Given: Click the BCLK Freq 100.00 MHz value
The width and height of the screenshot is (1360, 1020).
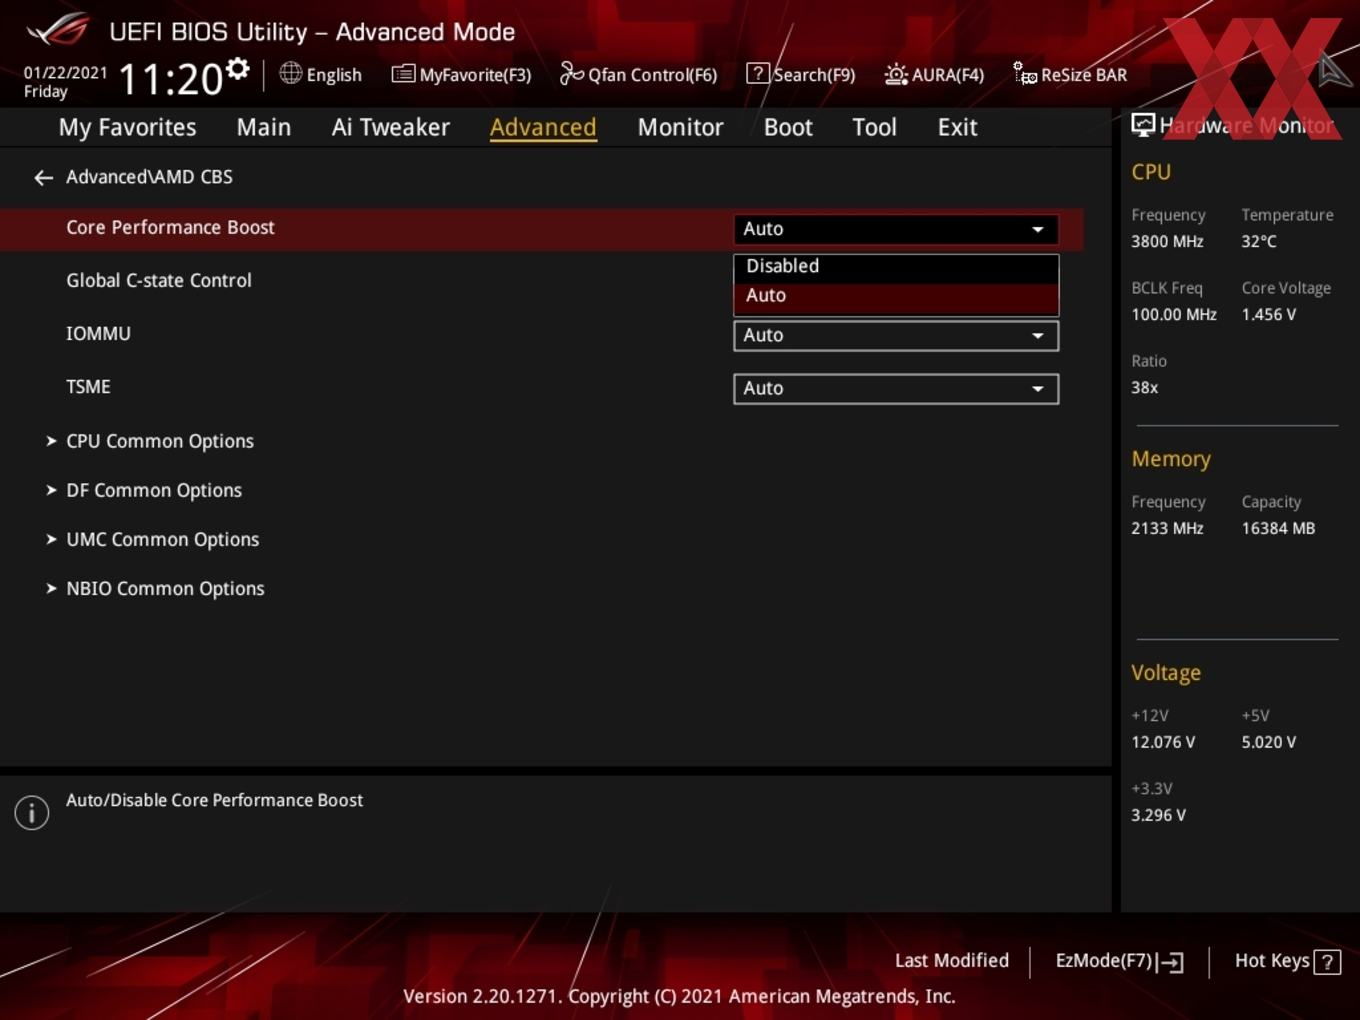Looking at the screenshot, I should pyautogui.click(x=1174, y=314).
